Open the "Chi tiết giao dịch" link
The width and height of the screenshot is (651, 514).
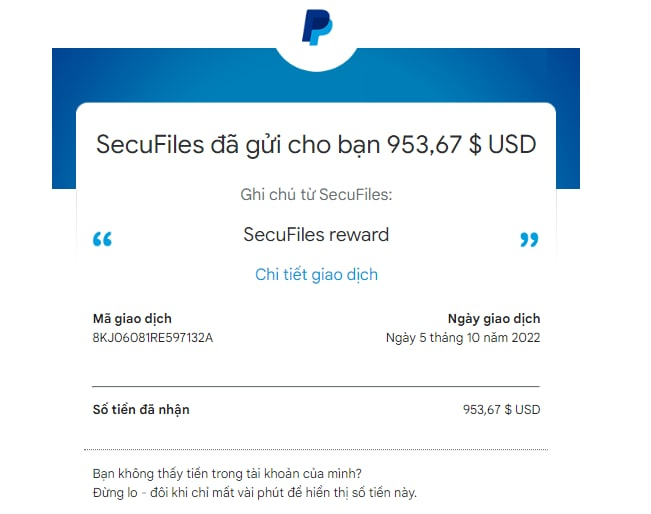coord(316,274)
